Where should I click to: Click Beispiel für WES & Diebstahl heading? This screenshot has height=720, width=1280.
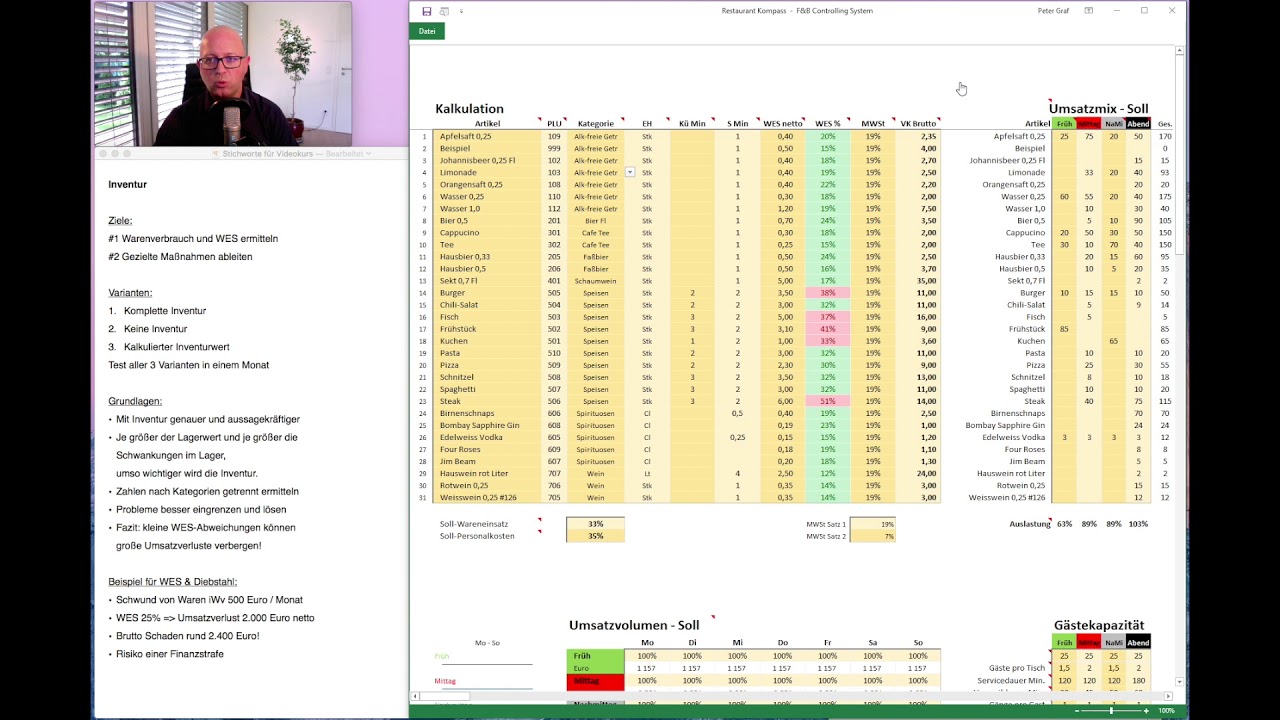(173, 582)
